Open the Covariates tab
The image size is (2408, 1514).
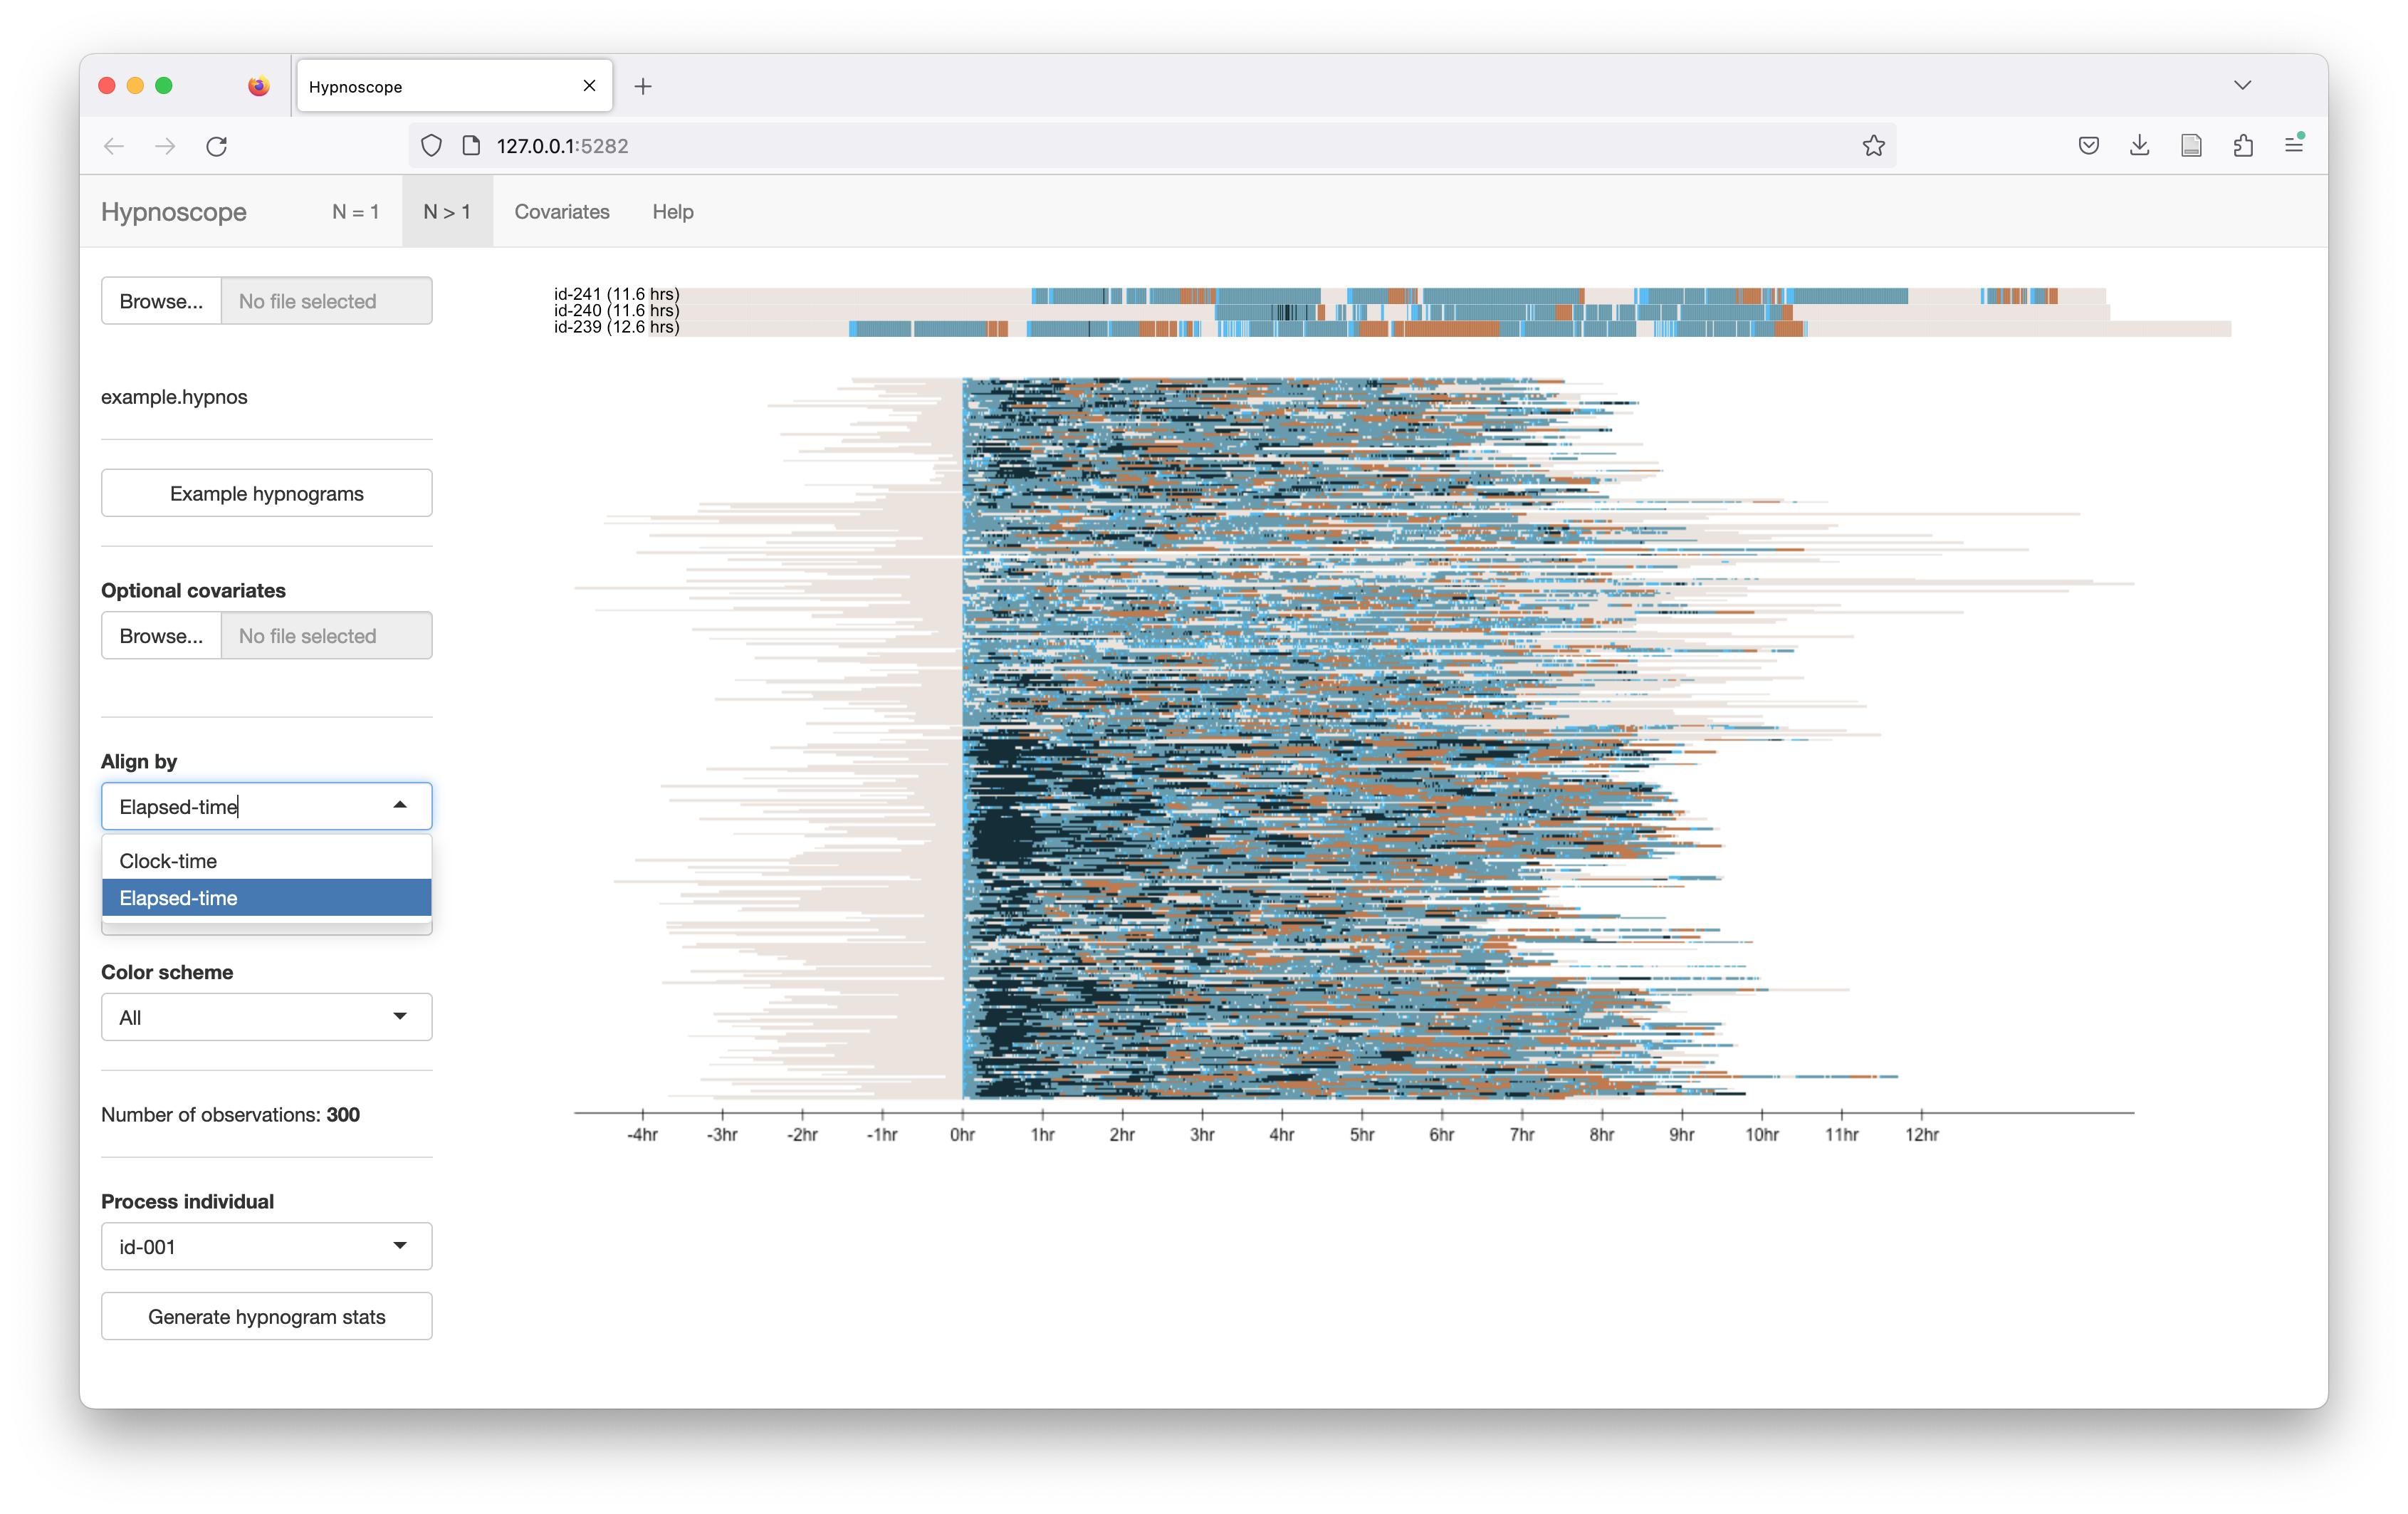[x=561, y=212]
